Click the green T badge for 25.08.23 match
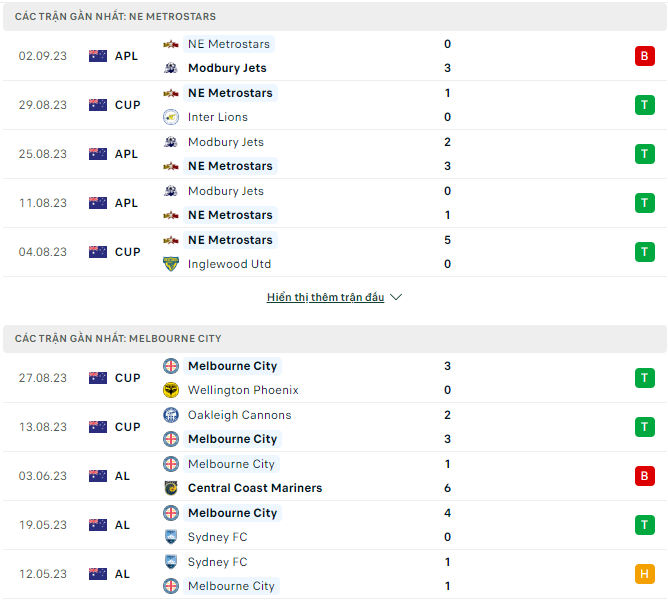This screenshot has width=668, height=602. tap(644, 154)
